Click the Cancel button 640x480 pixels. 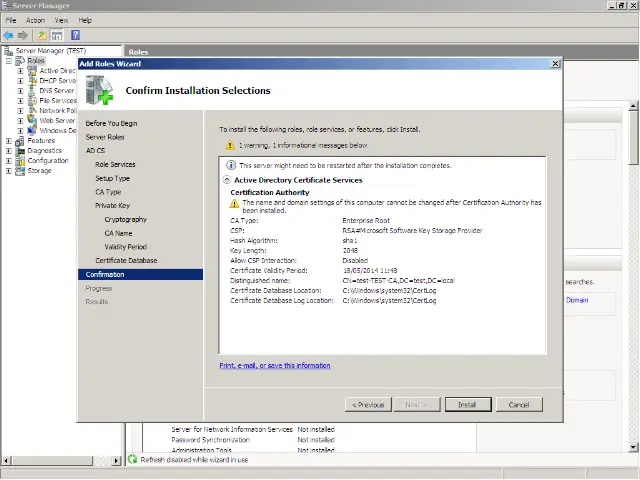[x=519, y=404]
